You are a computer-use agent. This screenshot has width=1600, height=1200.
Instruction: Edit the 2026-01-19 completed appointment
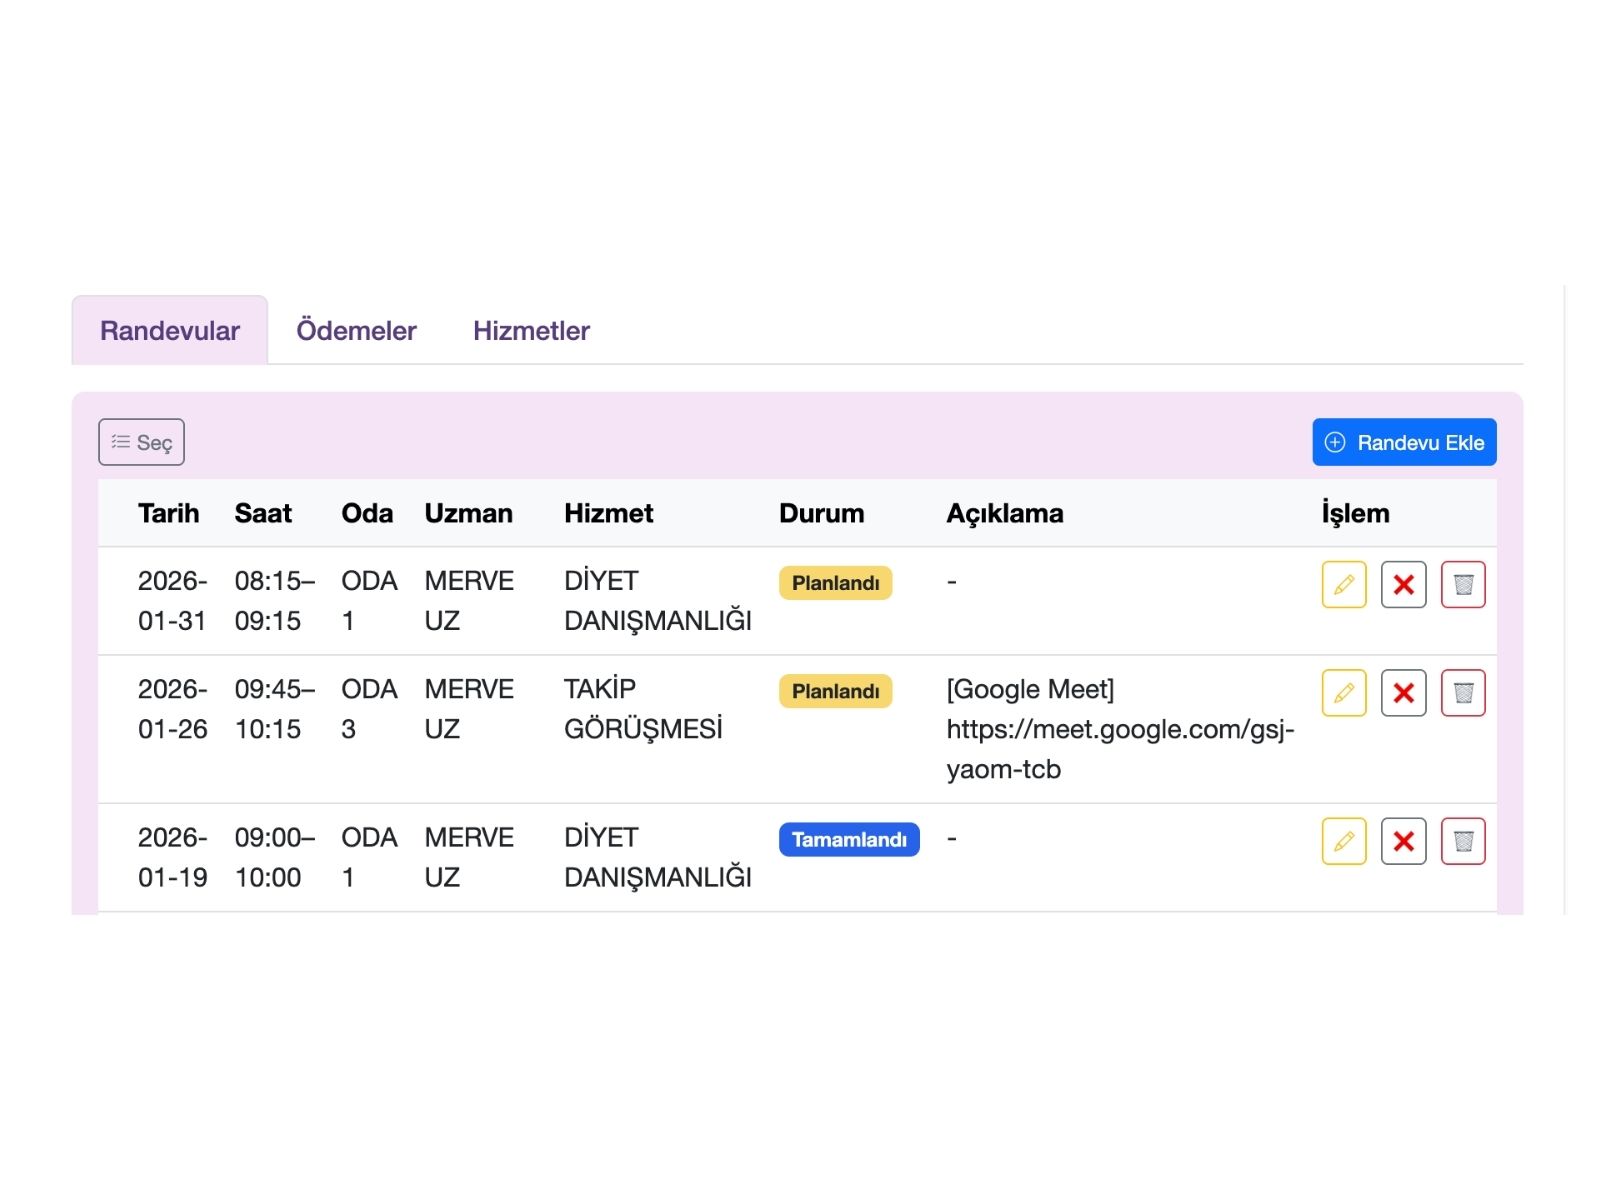pos(1343,840)
